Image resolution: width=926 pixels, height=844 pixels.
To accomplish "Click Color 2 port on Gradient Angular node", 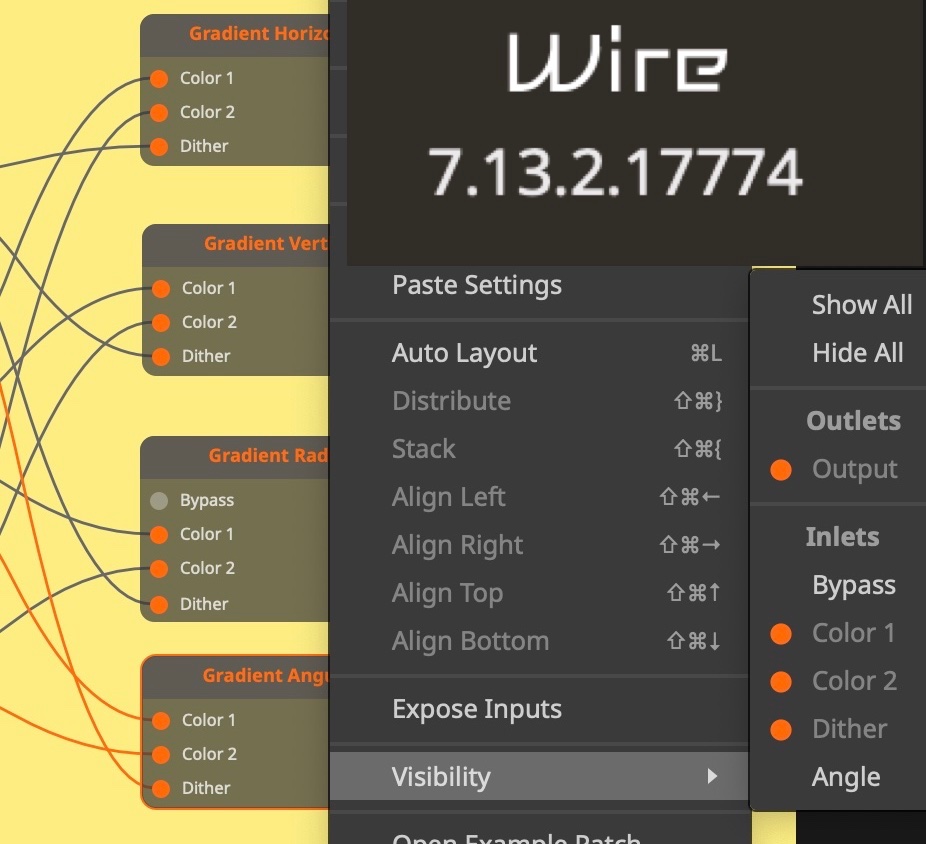I will coord(161,754).
